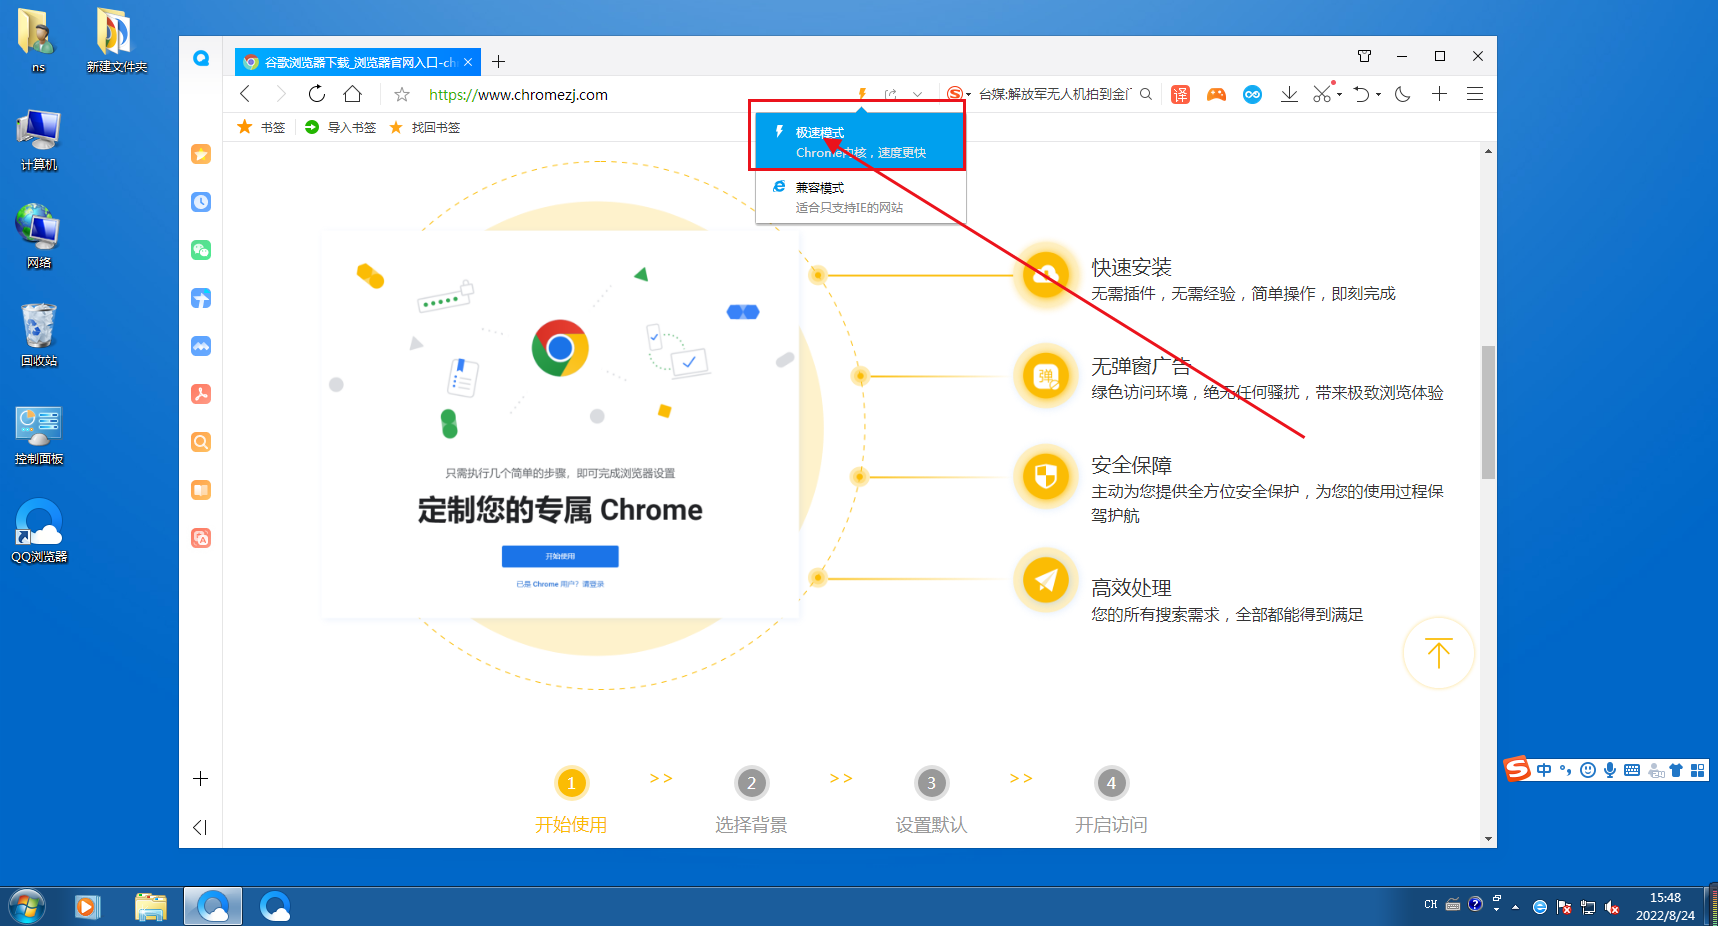Click the back-to-top arrow button
The height and width of the screenshot is (926, 1718).
(x=1438, y=653)
